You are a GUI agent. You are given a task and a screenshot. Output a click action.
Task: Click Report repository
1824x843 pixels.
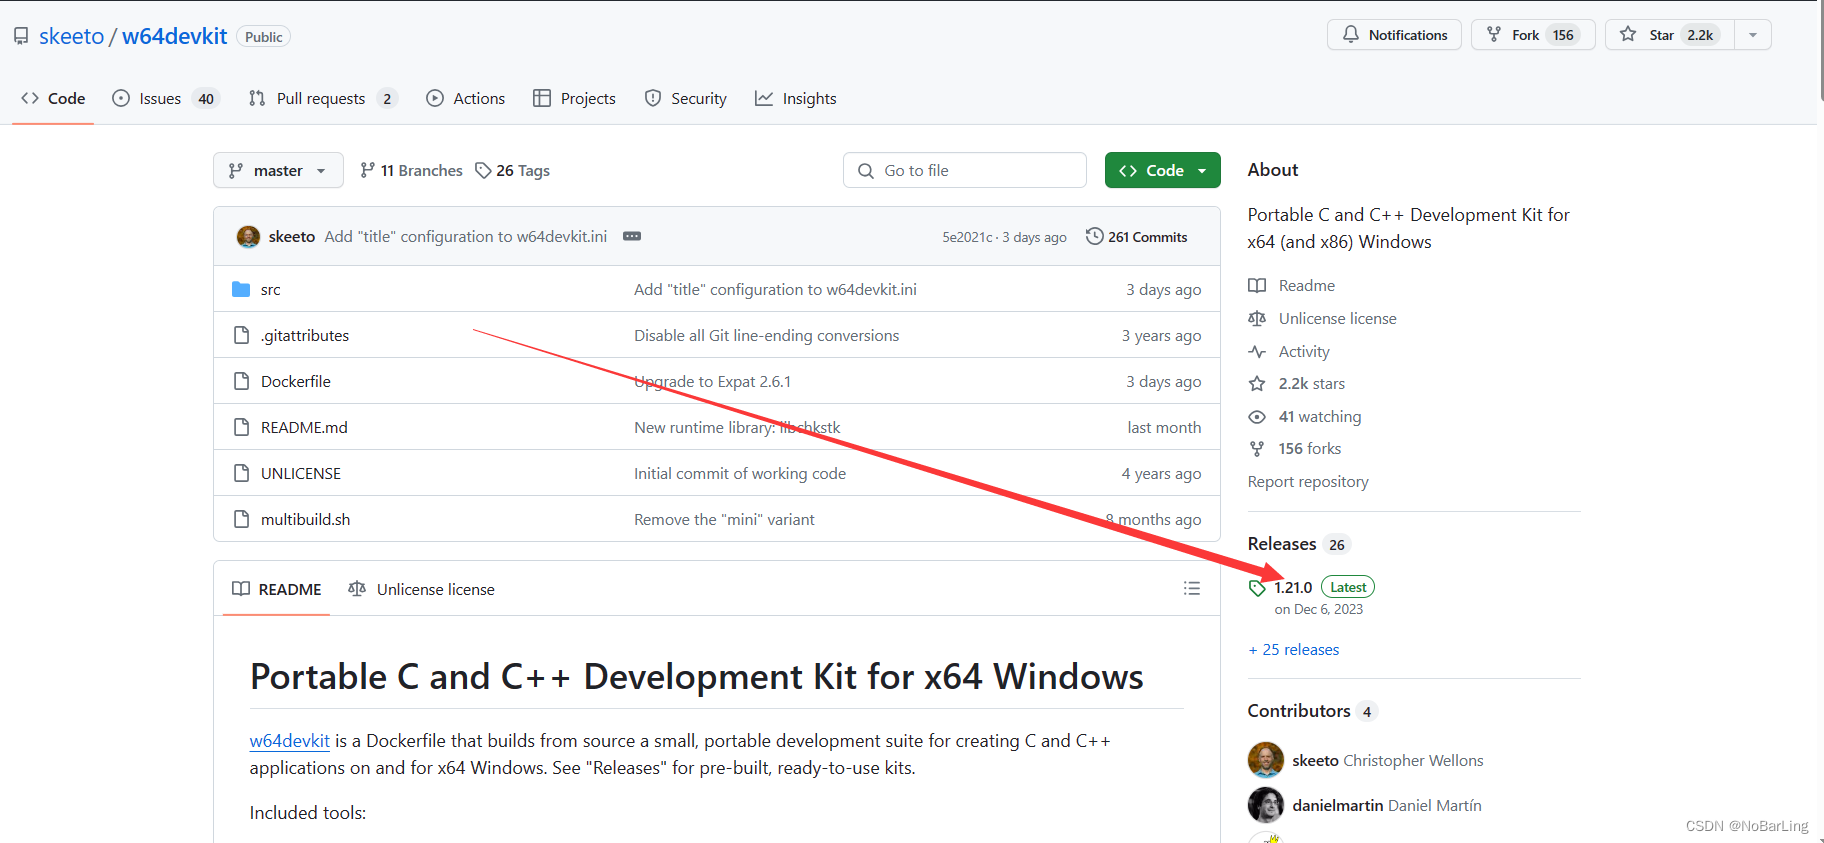click(1308, 481)
